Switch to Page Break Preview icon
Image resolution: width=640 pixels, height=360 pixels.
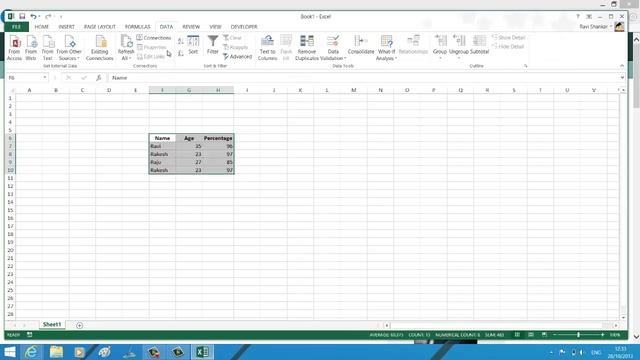click(x=544, y=335)
